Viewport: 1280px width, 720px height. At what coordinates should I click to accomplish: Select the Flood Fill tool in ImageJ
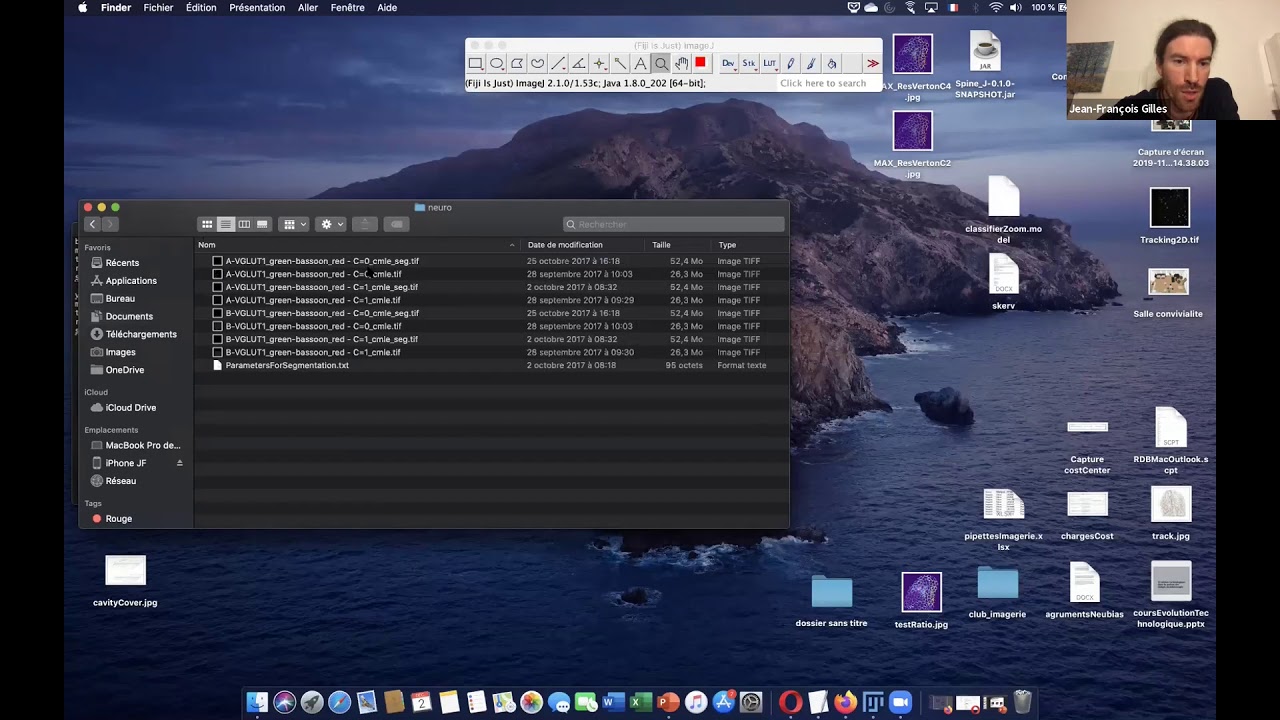click(831, 63)
